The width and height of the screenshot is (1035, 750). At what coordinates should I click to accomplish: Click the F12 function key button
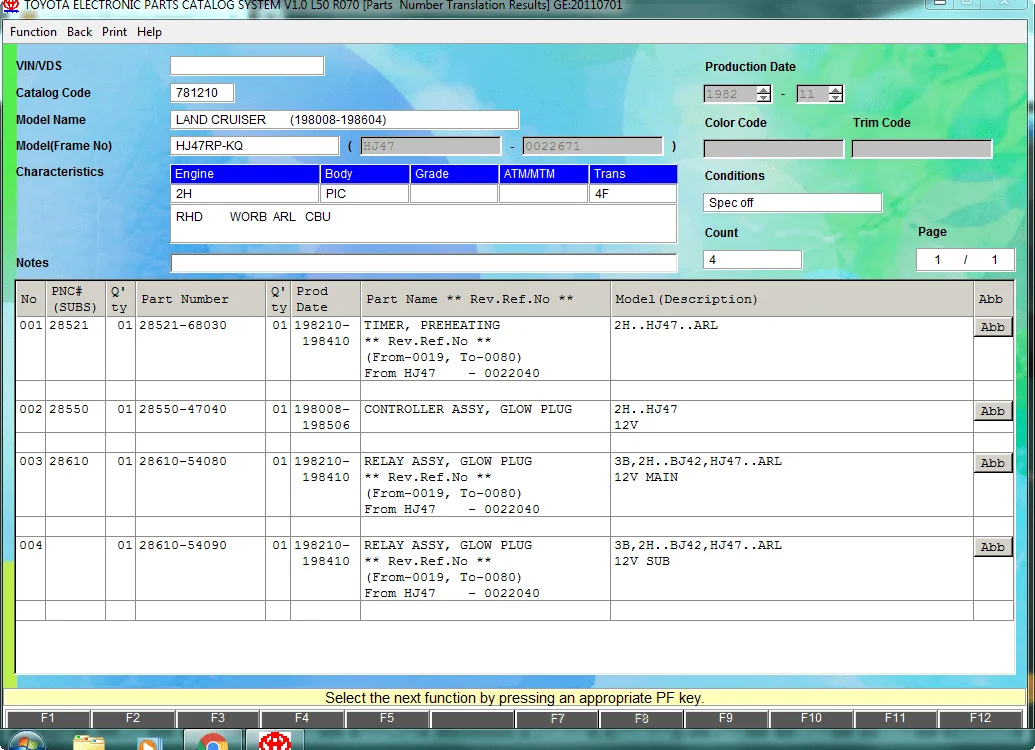coord(980,718)
